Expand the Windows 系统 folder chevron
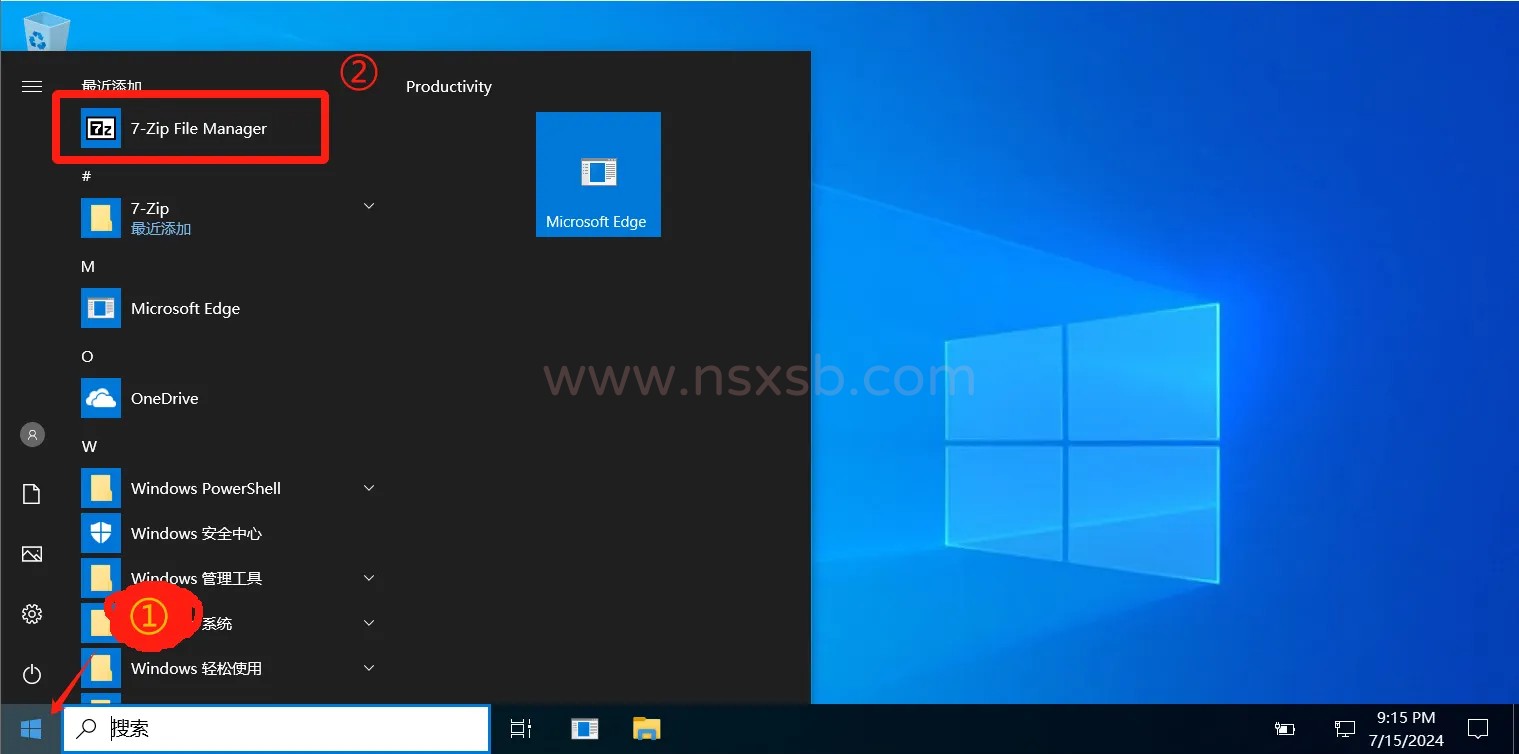 point(369,623)
